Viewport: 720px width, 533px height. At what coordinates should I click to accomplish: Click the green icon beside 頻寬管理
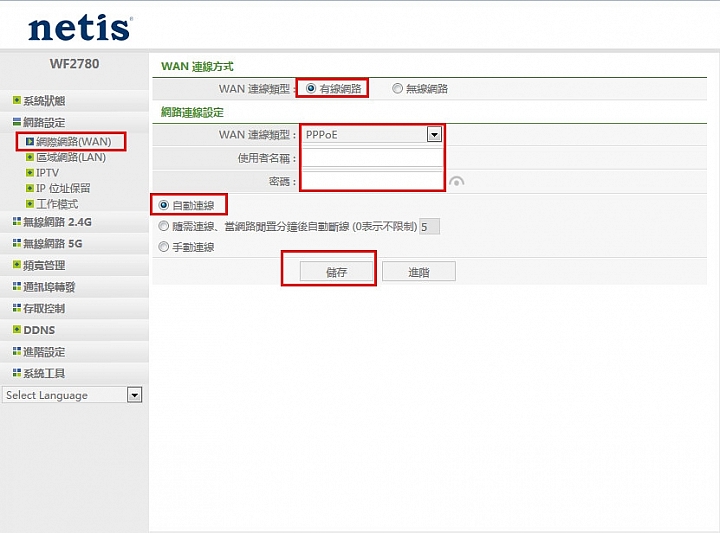[x=17, y=264]
